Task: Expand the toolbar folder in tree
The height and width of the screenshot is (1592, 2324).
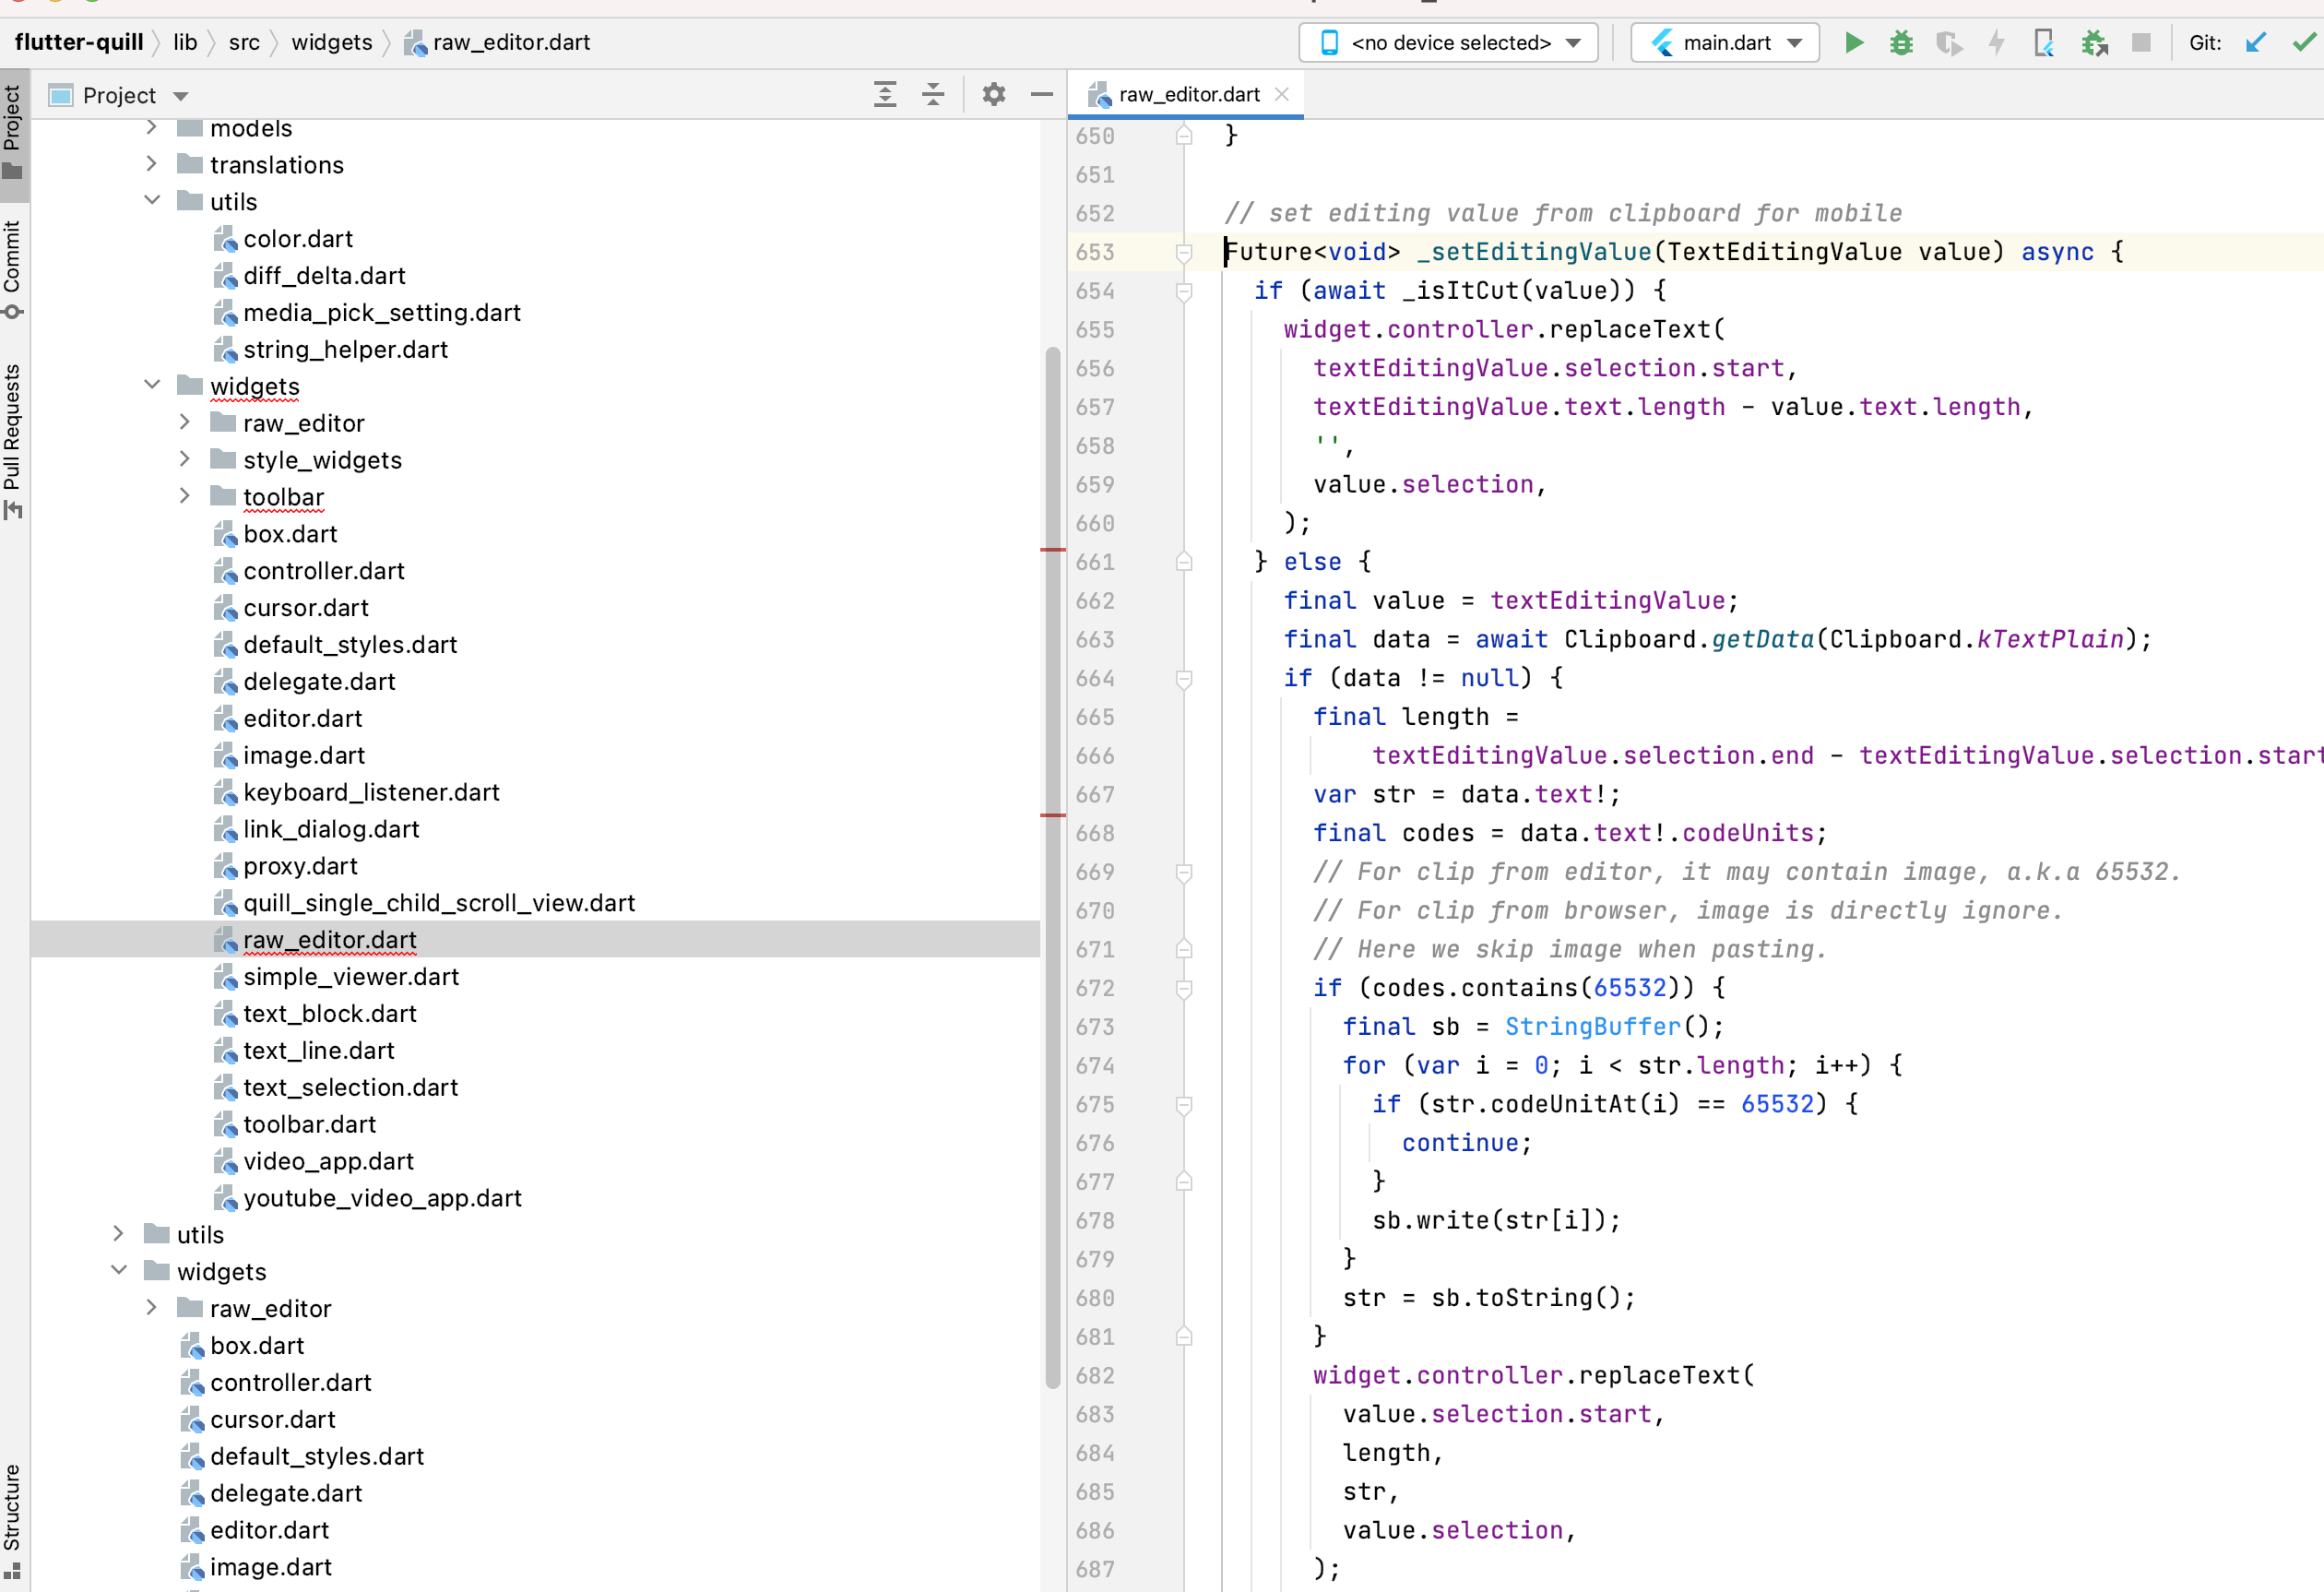Action: pyautogui.click(x=185, y=496)
